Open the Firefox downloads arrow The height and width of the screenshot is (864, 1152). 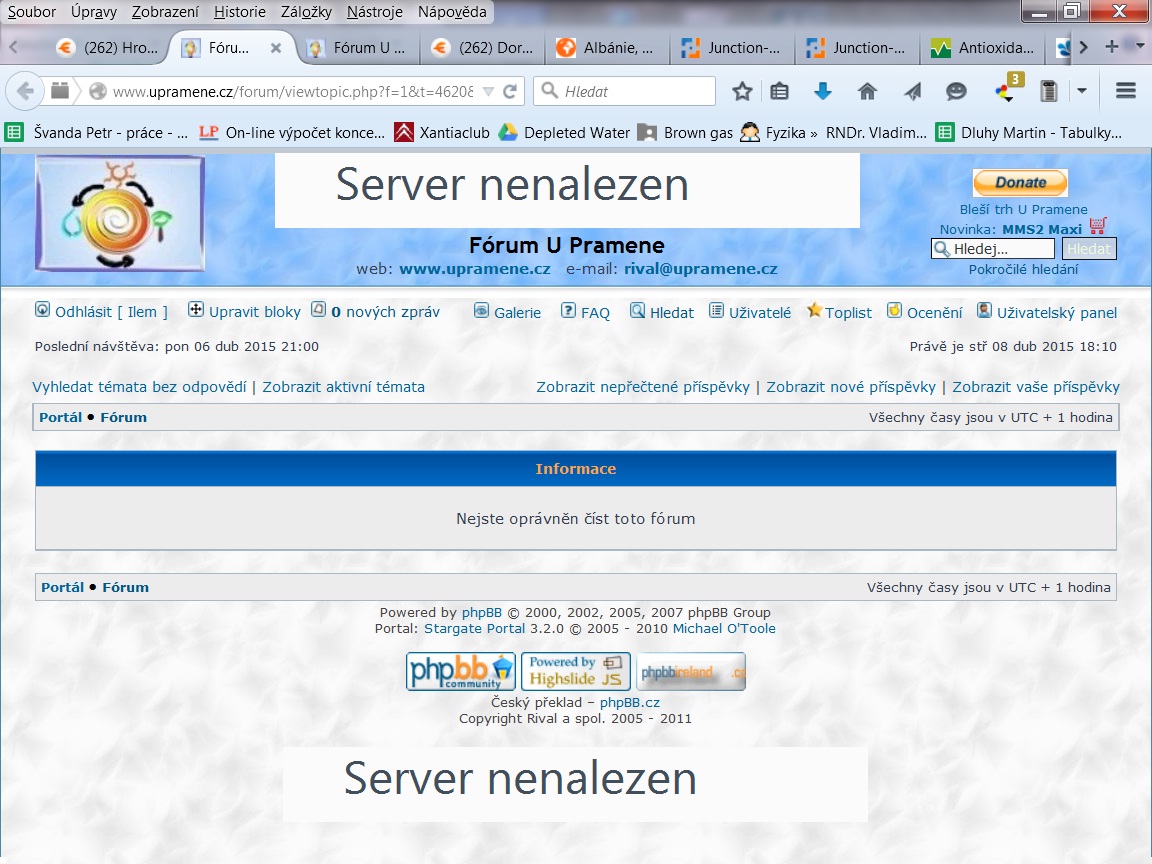coord(823,91)
